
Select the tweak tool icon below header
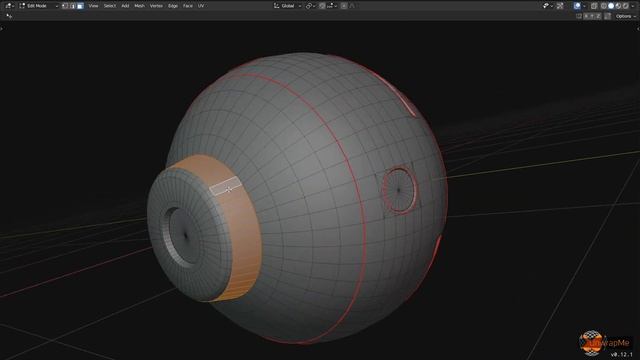(9, 16)
